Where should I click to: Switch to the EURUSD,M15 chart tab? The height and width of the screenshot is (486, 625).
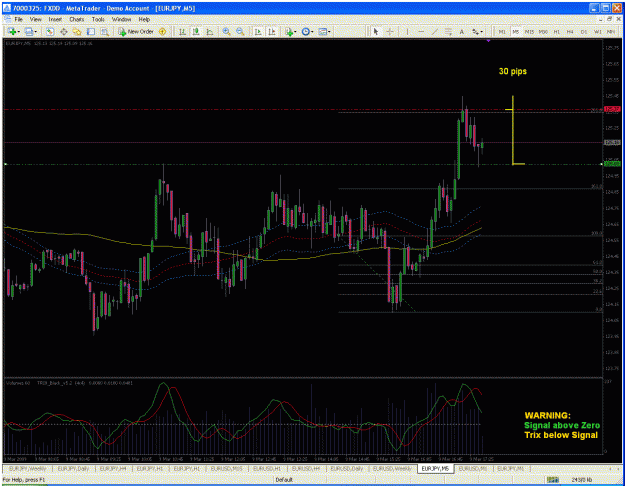[x=226, y=468]
